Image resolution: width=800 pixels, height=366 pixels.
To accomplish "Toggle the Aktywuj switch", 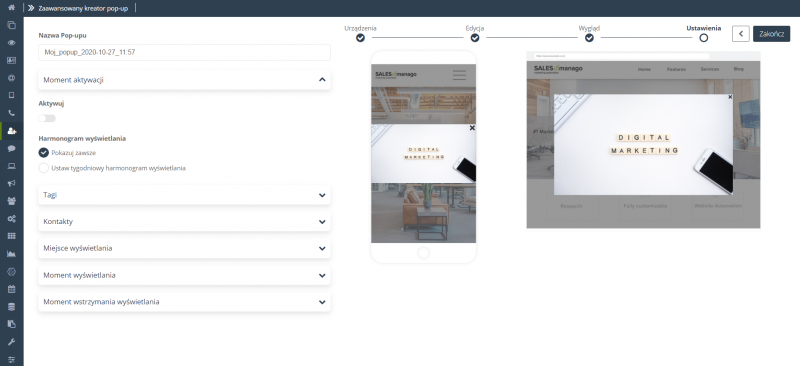I will (47, 118).
